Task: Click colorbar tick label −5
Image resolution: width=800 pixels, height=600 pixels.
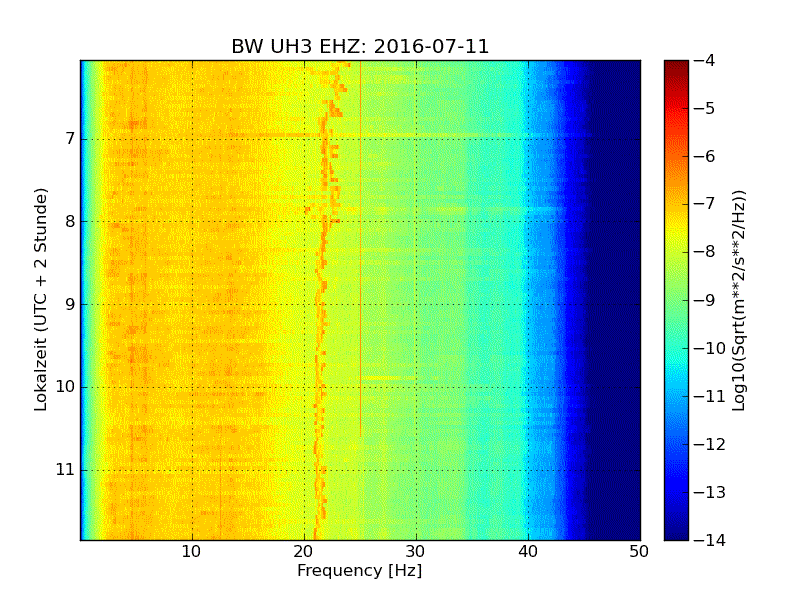Action: tap(704, 109)
